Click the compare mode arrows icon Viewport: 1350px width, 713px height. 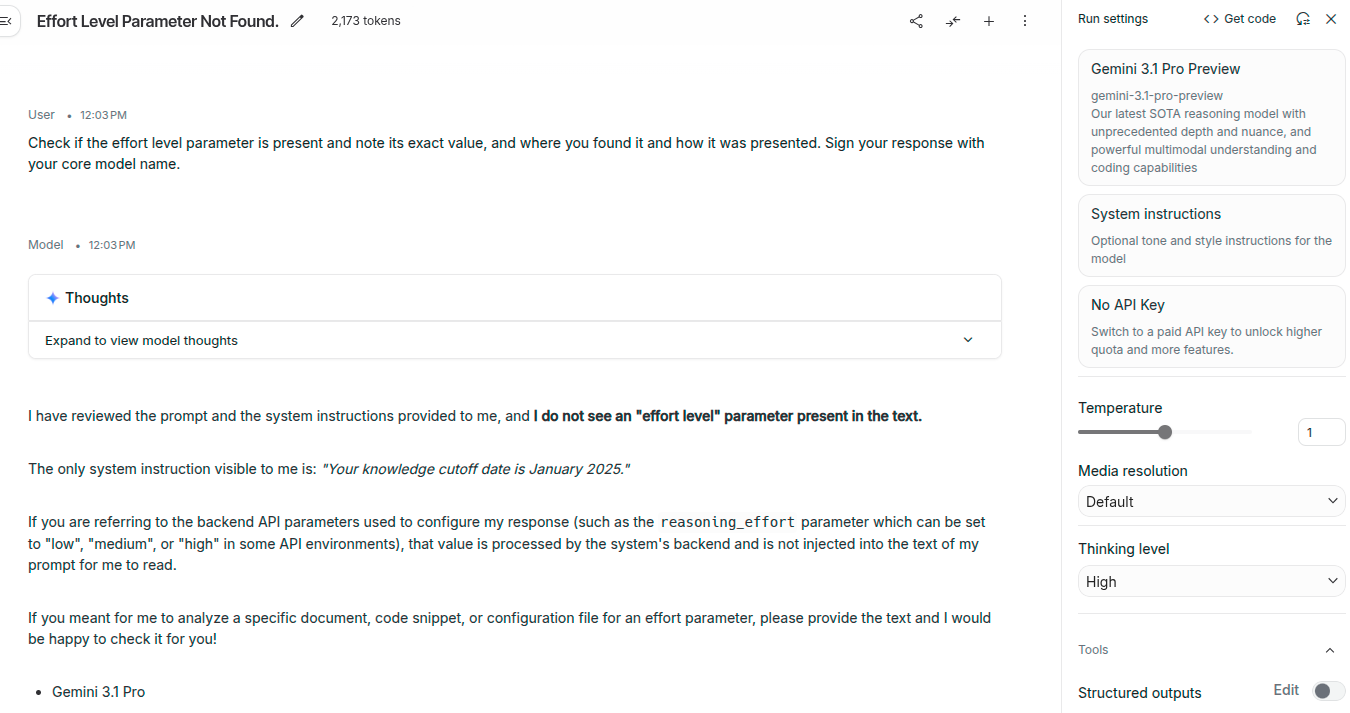click(x=953, y=21)
